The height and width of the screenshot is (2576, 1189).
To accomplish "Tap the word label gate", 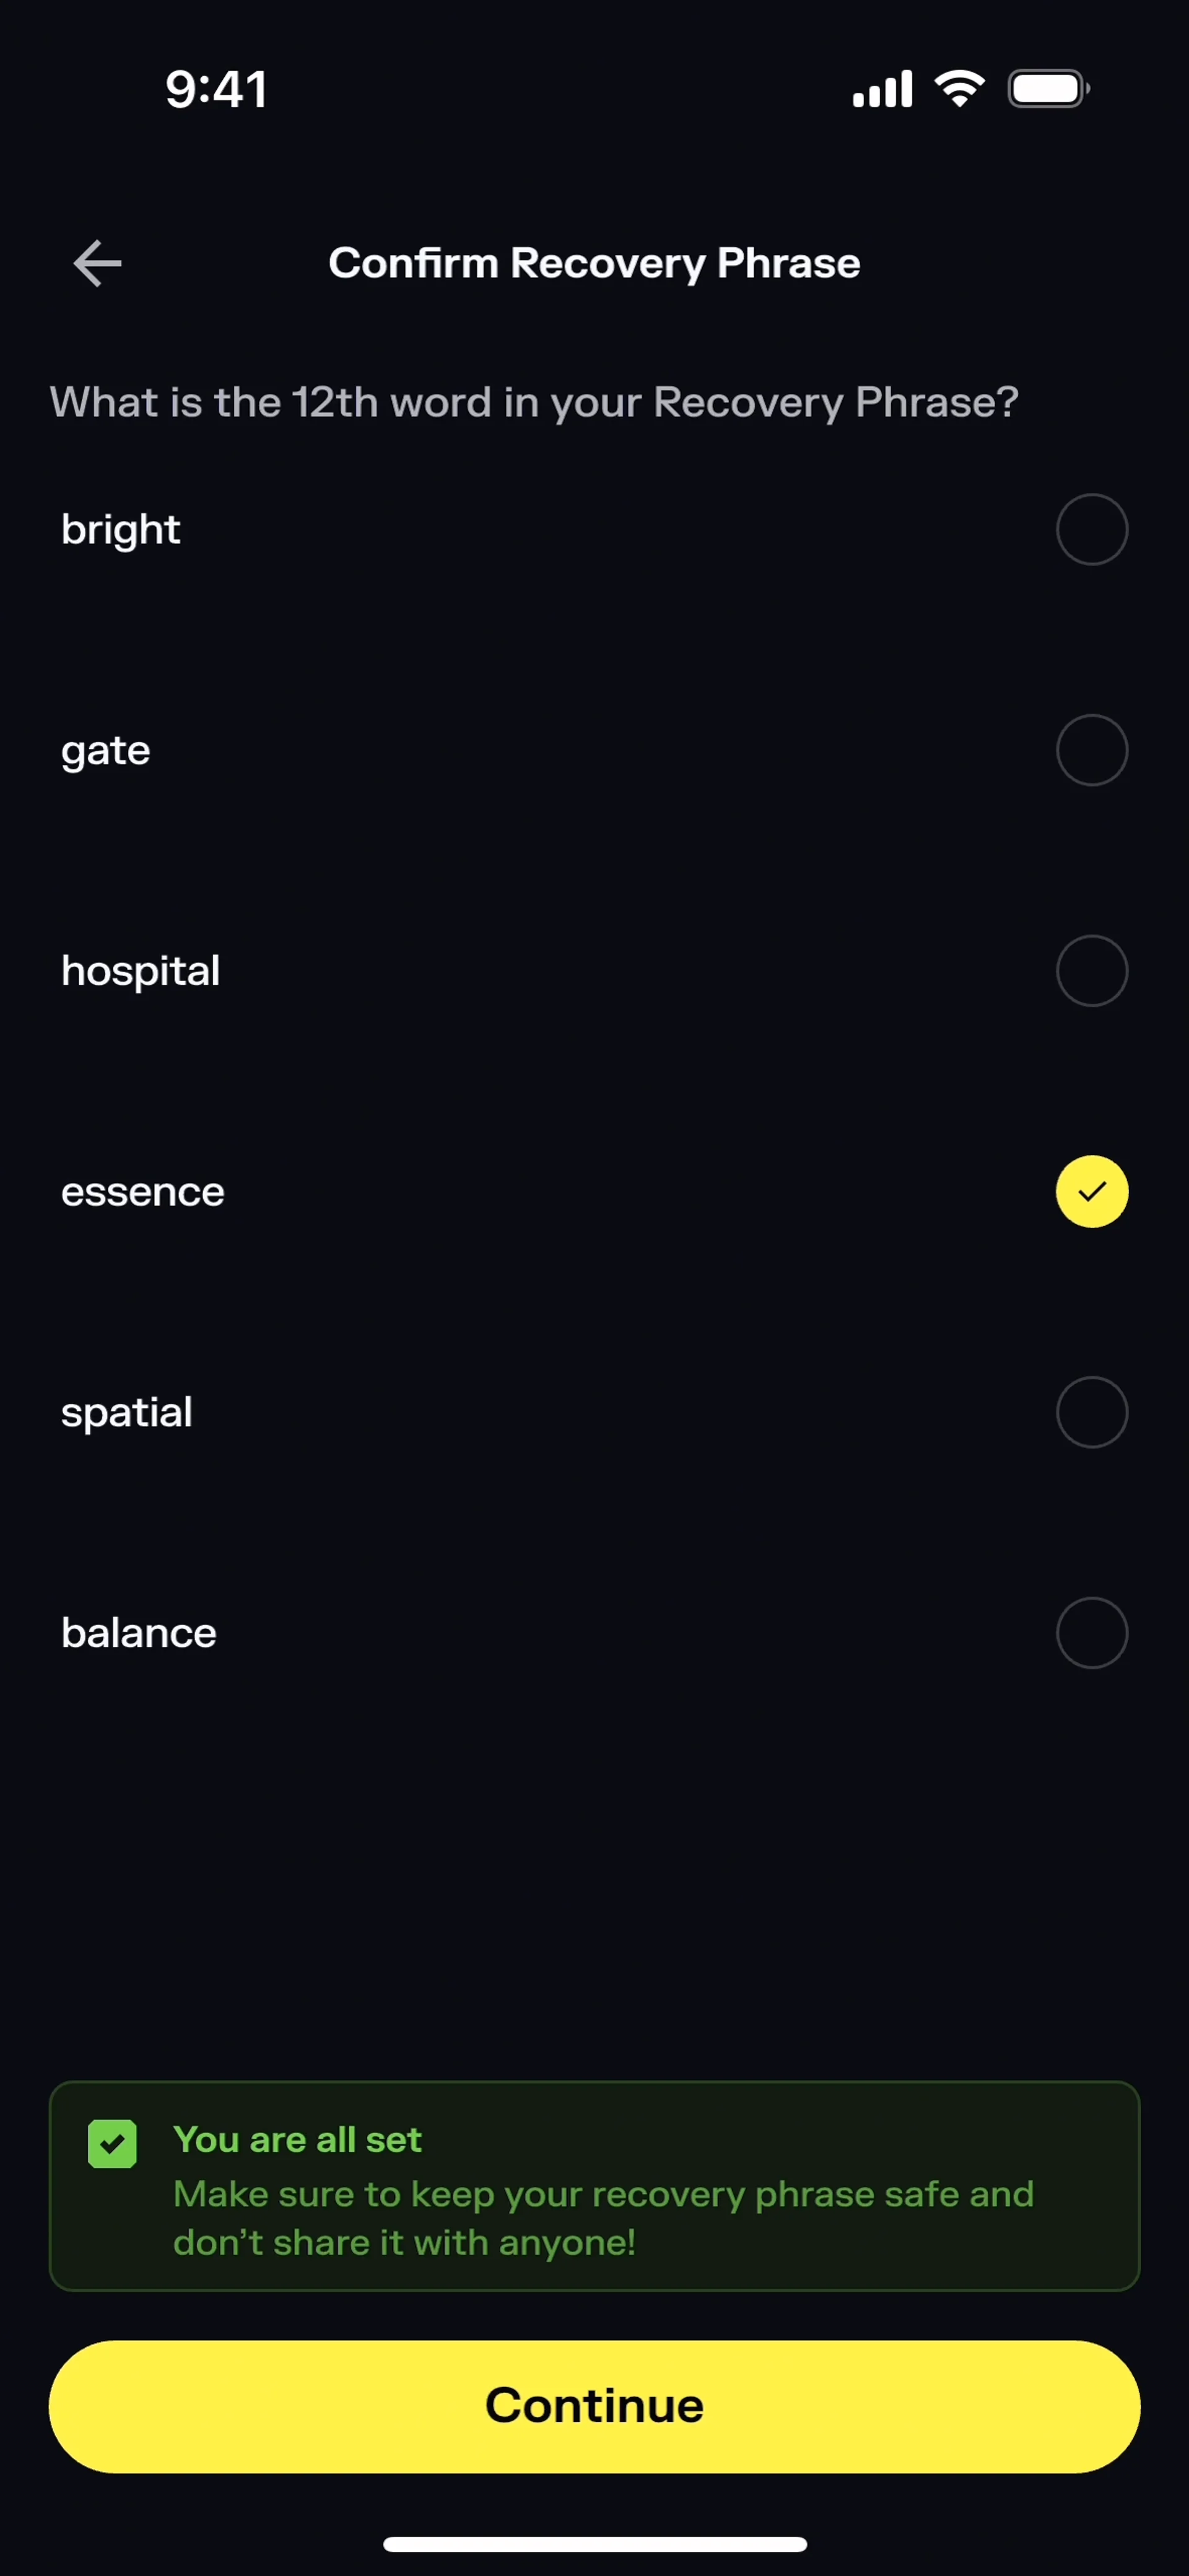I will 106,751.
